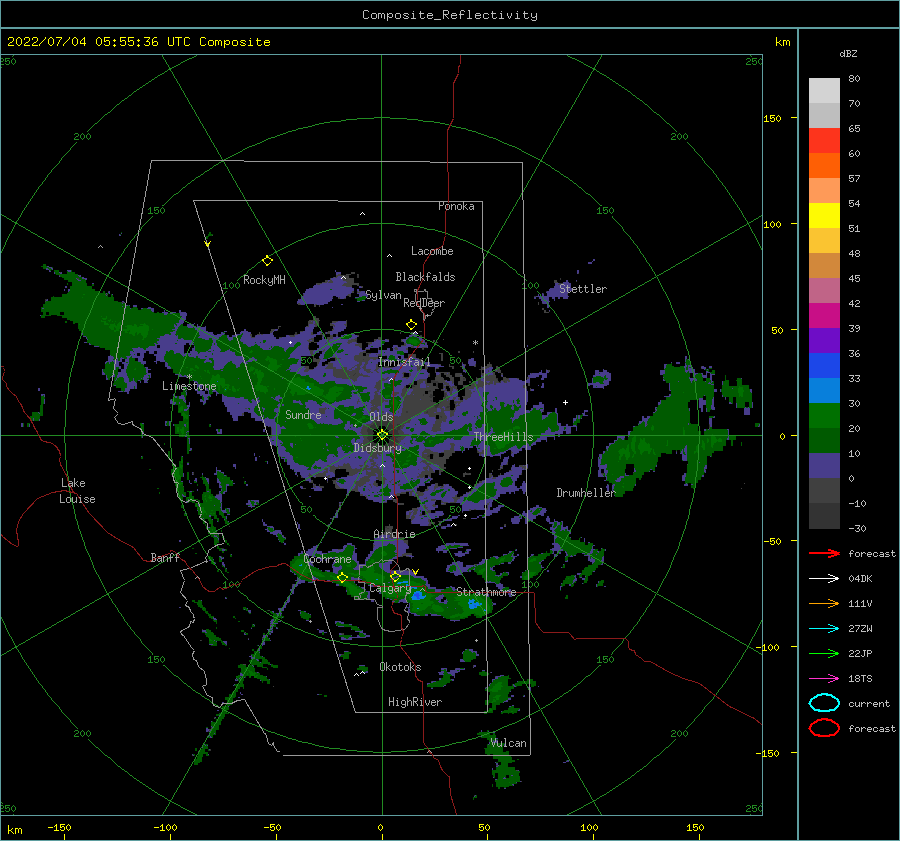Select the Lacombe city label

pos(432,251)
